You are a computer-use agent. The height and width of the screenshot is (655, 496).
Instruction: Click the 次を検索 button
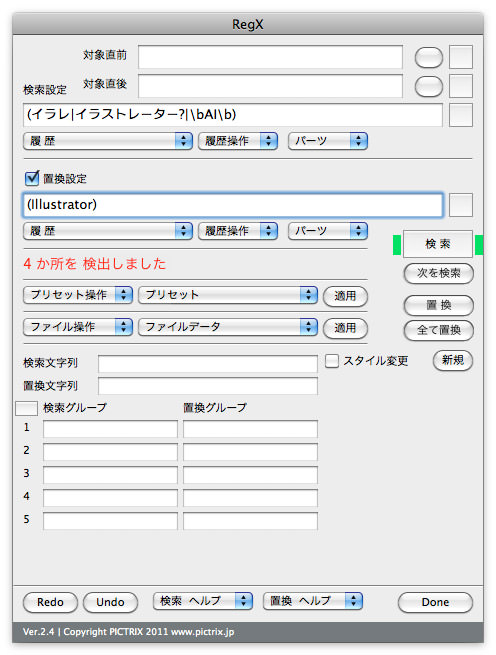click(439, 274)
